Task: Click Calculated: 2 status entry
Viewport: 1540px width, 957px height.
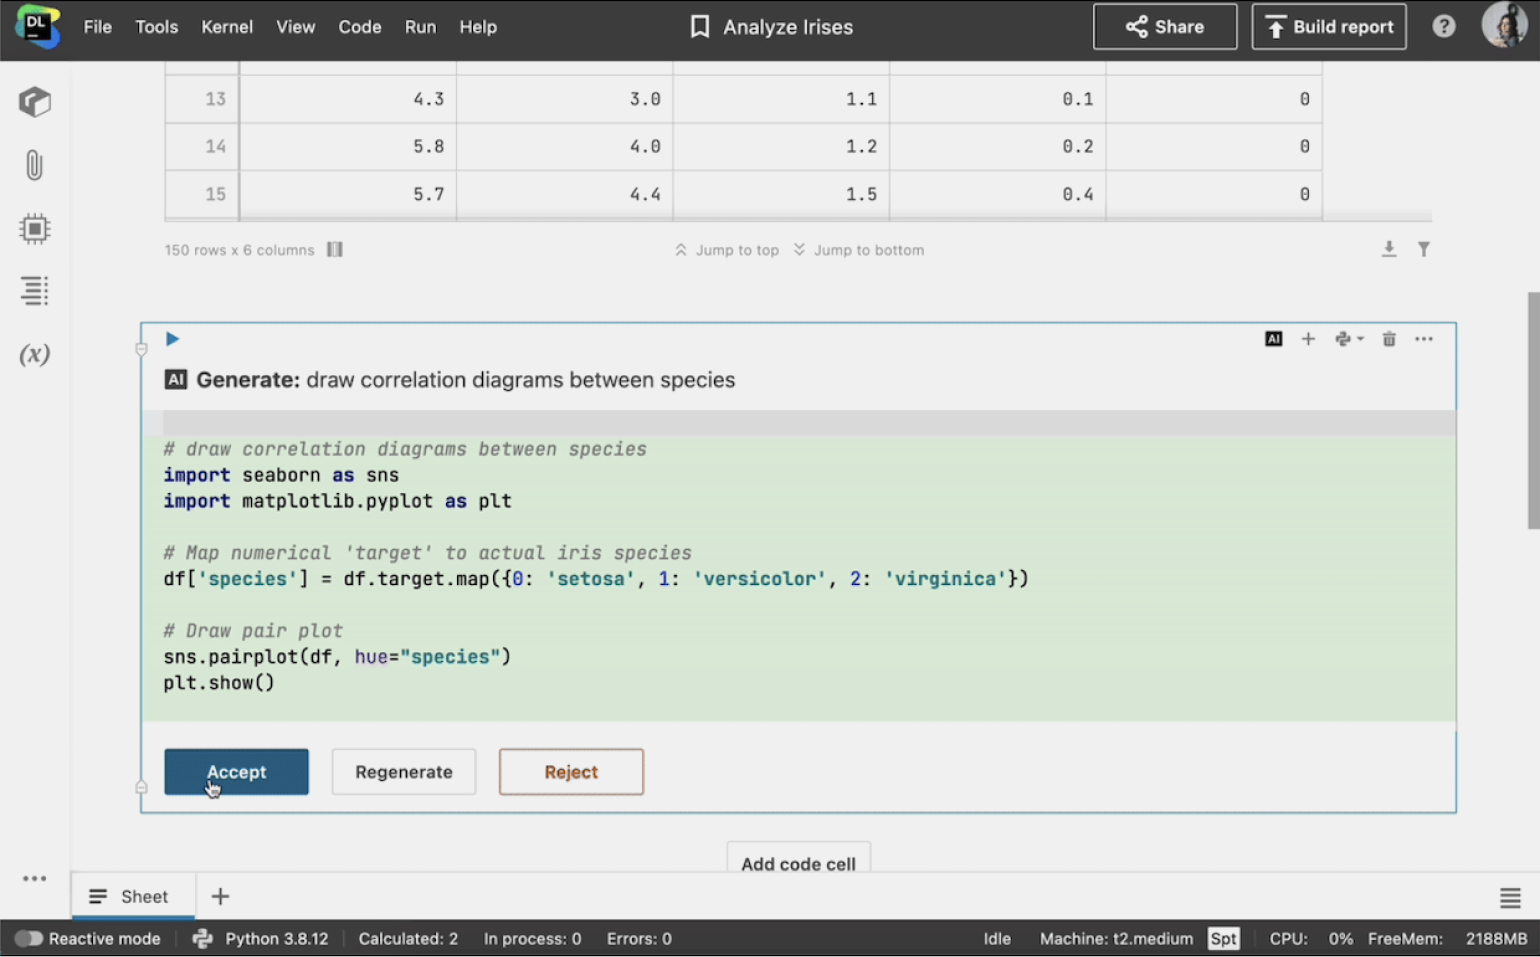Action: (x=408, y=938)
